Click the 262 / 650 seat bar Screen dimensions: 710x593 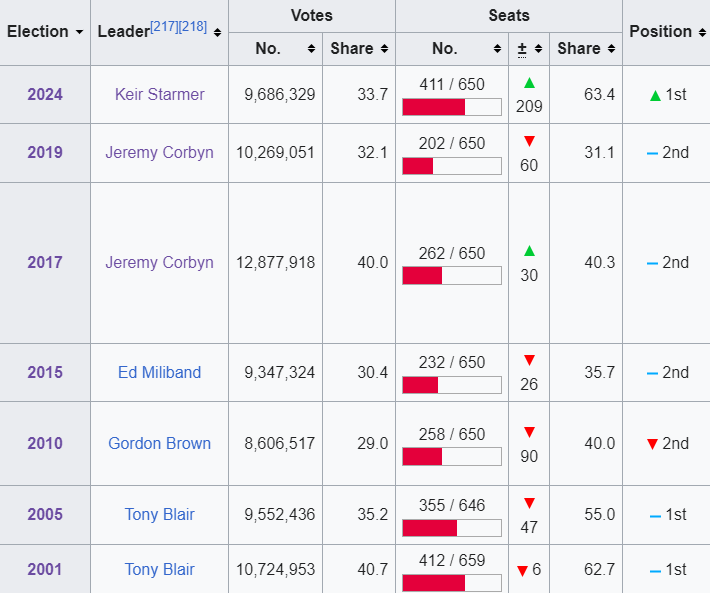452,276
